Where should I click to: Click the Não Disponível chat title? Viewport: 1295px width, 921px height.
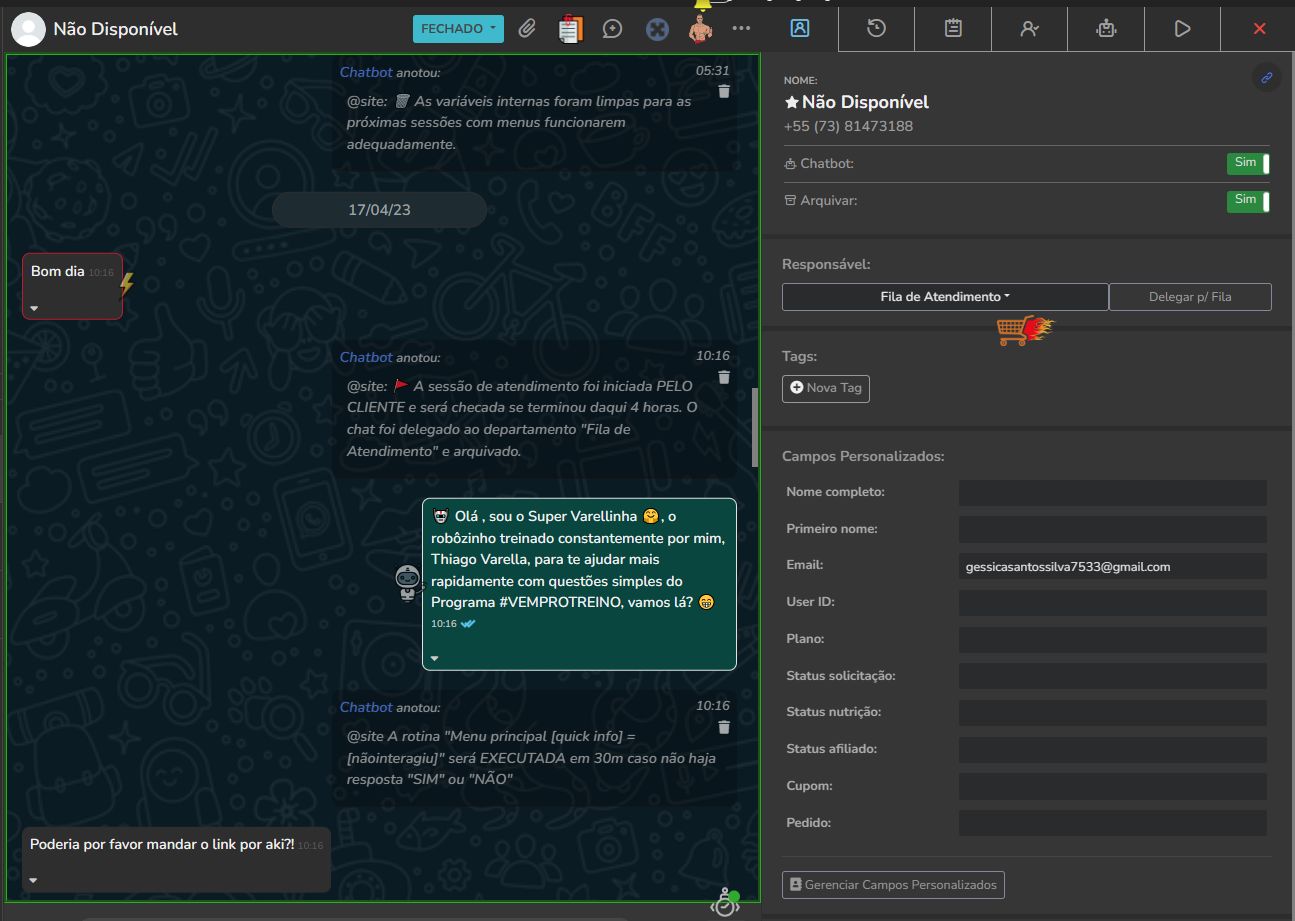click(115, 29)
